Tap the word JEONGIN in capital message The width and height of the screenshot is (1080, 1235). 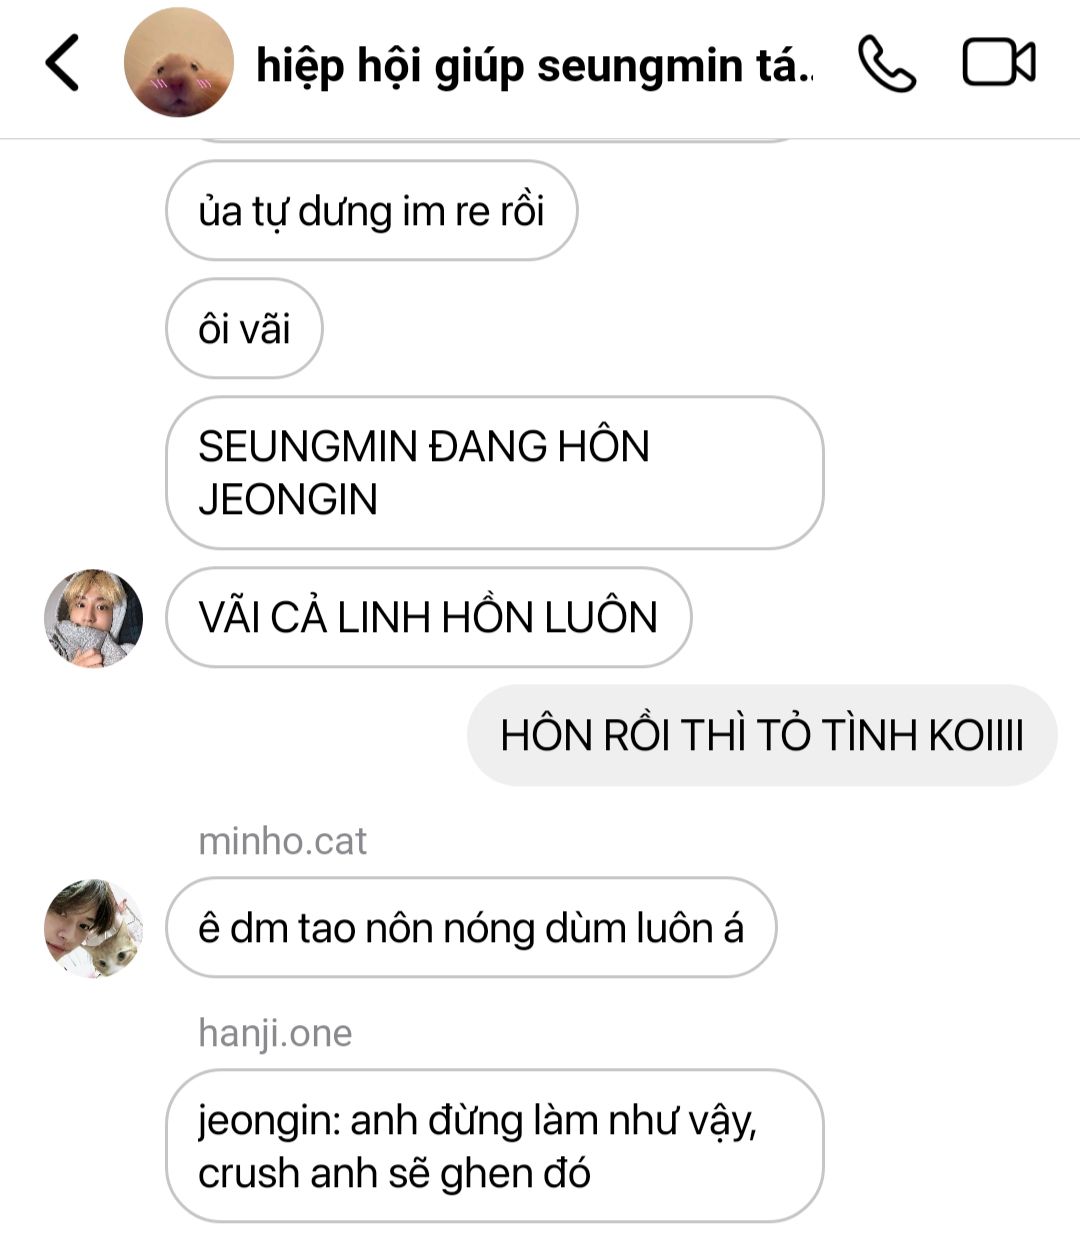(x=288, y=500)
